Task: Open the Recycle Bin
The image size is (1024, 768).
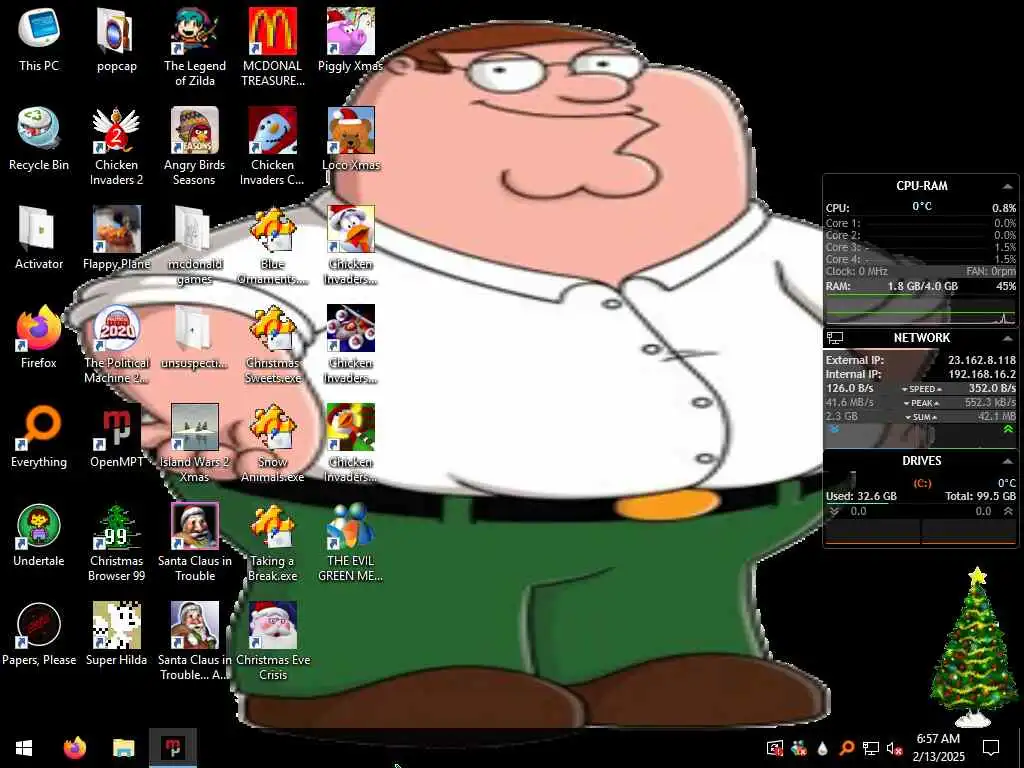Action: click(39, 139)
